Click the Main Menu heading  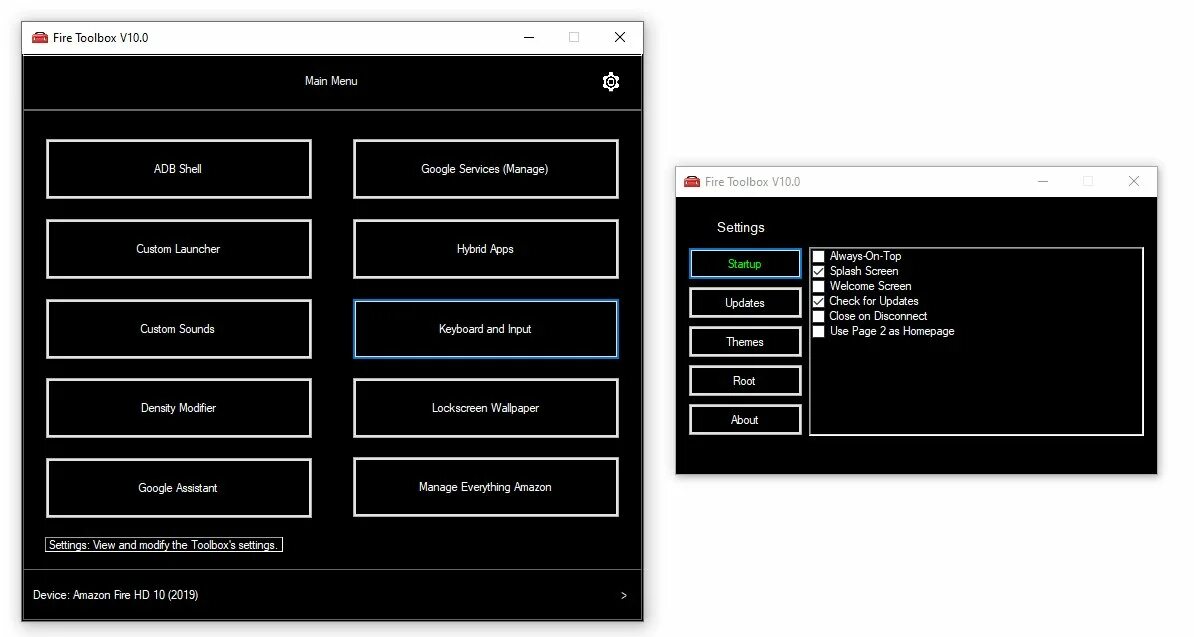(331, 81)
